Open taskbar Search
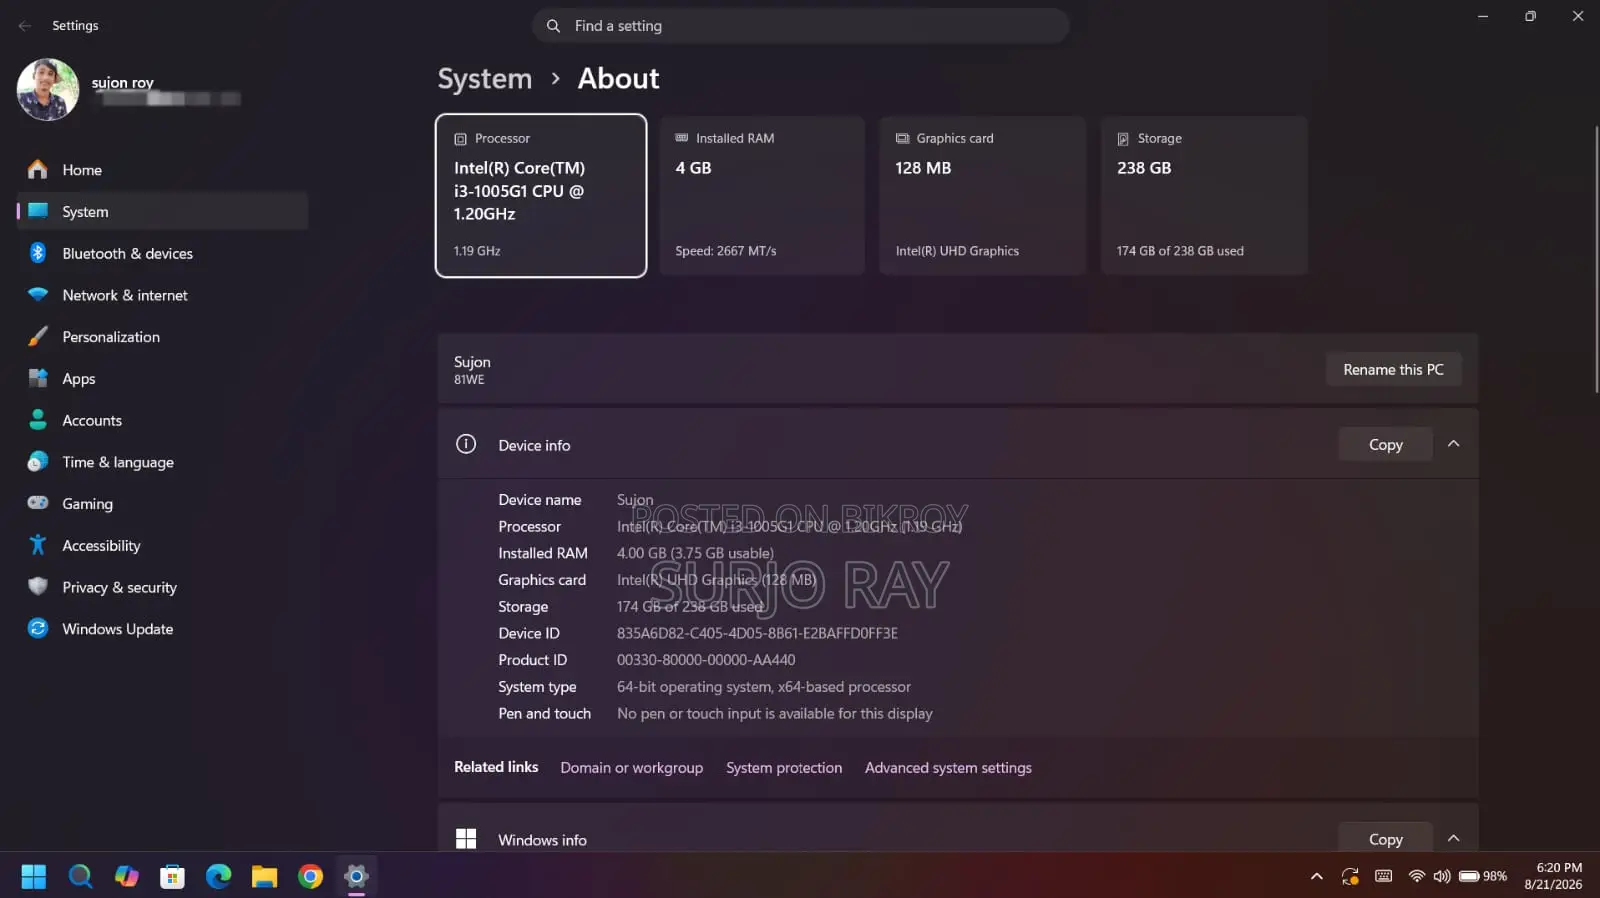The height and width of the screenshot is (898, 1600). pos(80,877)
